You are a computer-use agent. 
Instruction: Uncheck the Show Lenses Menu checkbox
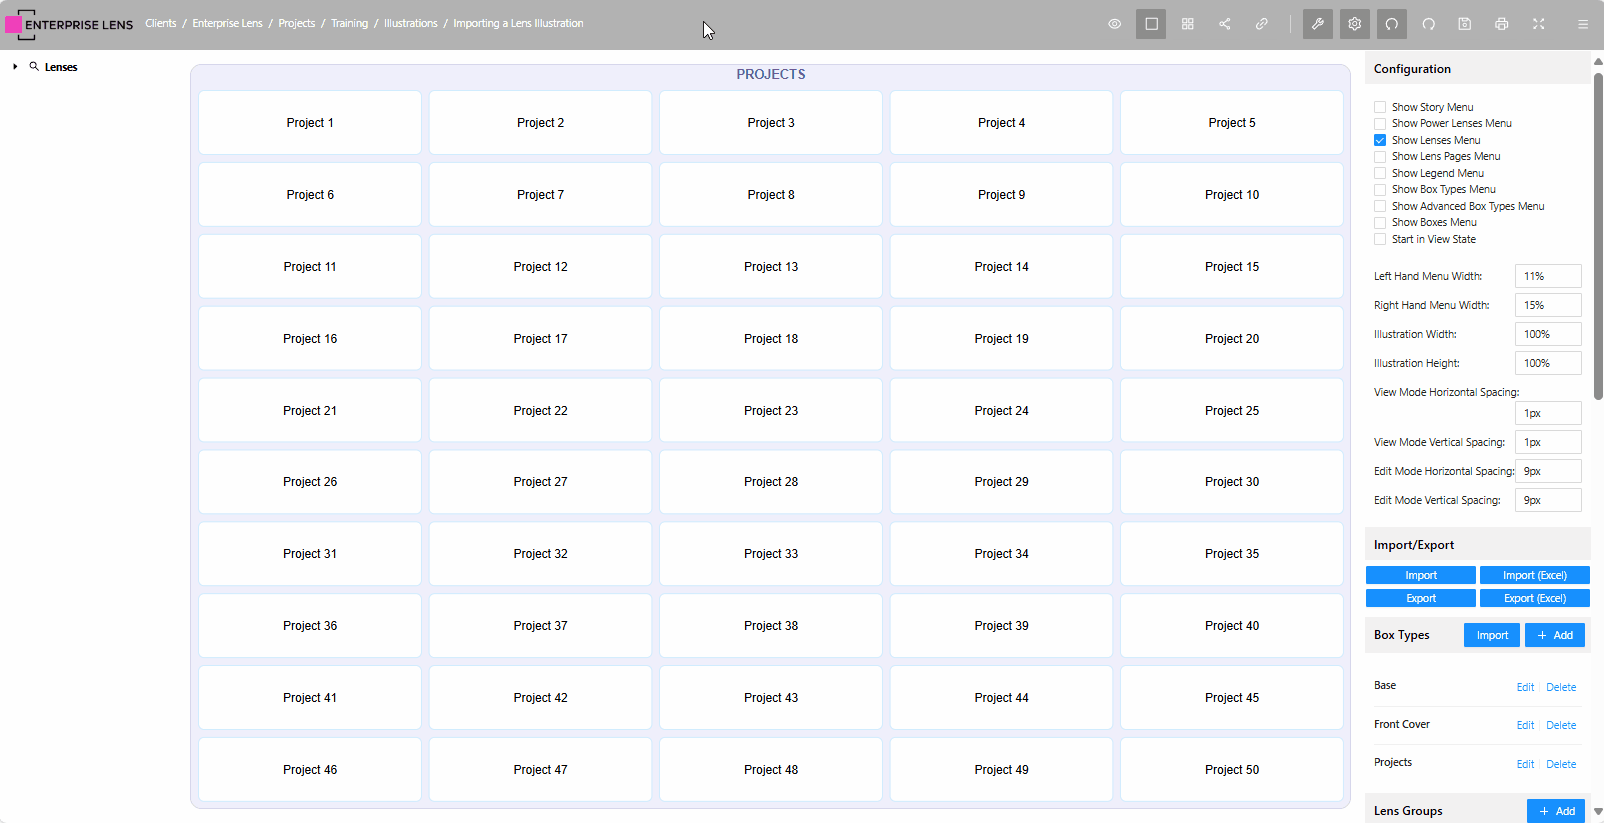[x=1380, y=140]
